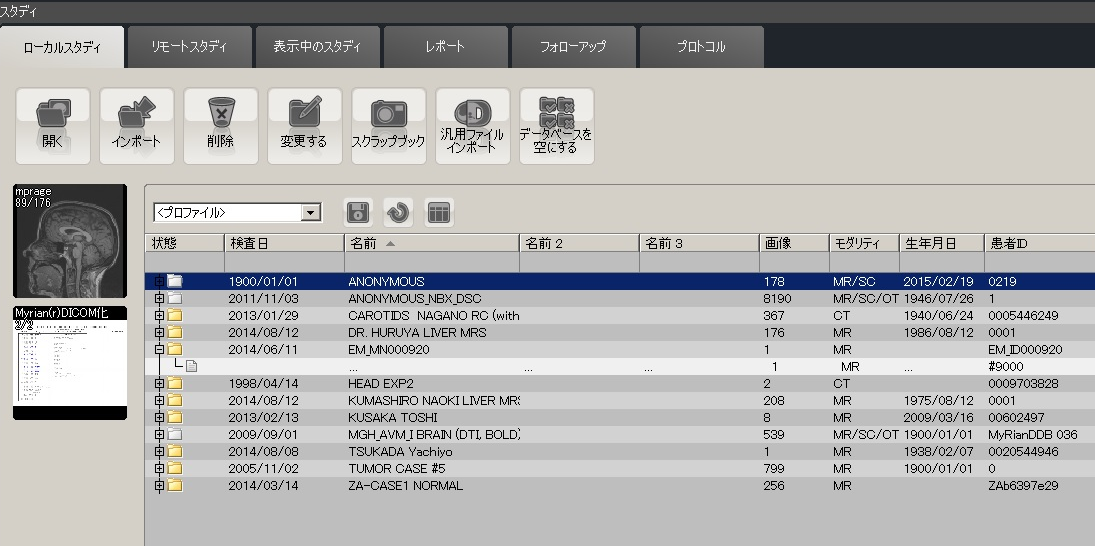1095x546 pixels.
Task: Expand the HEAD EXP2 study row
Action: pos(158,384)
